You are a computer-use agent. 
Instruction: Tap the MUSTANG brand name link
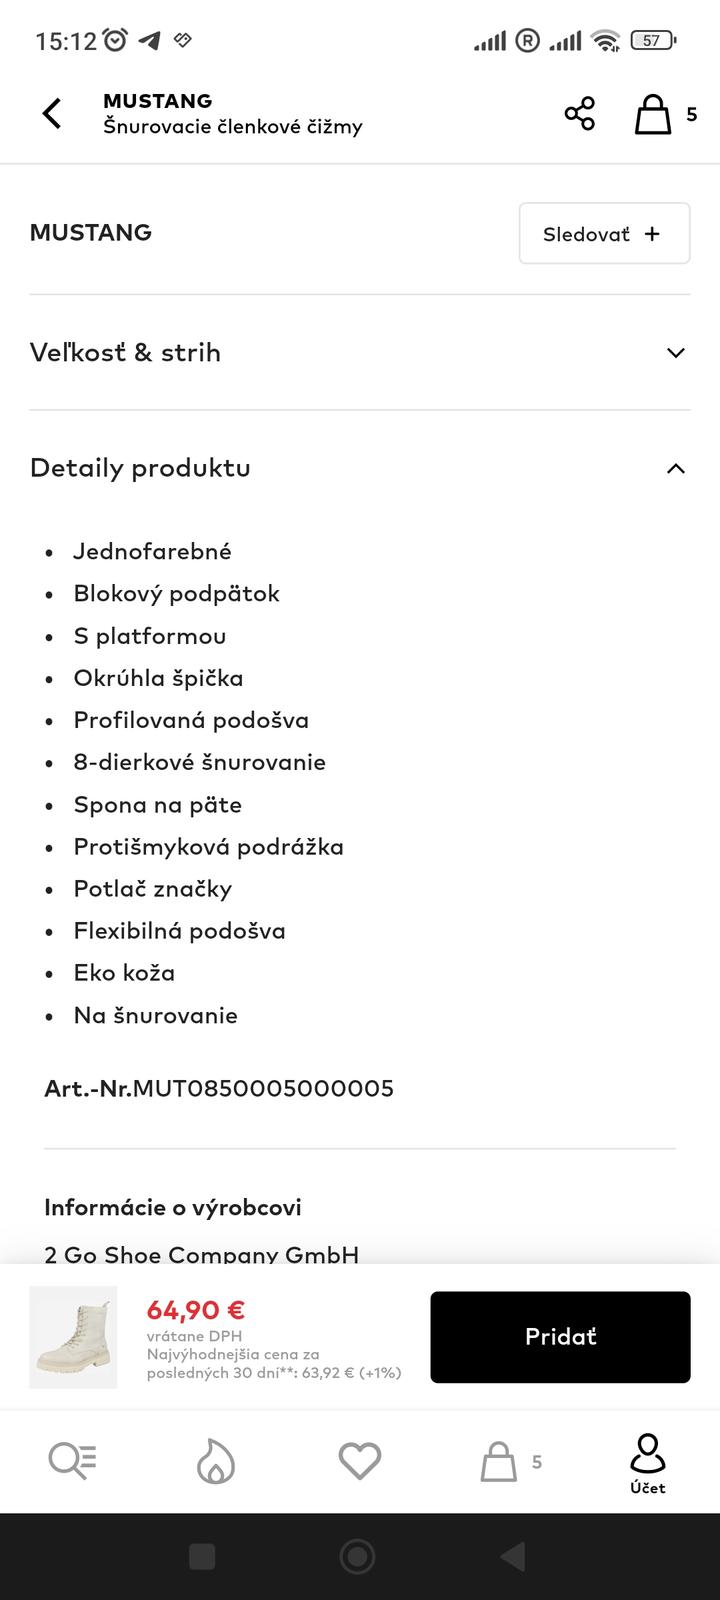click(91, 233)
